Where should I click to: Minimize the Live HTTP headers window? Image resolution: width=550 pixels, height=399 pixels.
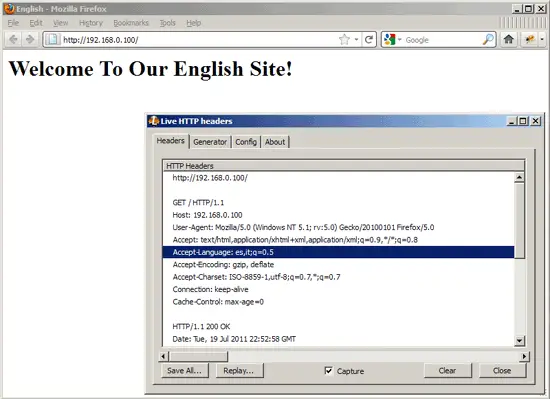[511, 121]
